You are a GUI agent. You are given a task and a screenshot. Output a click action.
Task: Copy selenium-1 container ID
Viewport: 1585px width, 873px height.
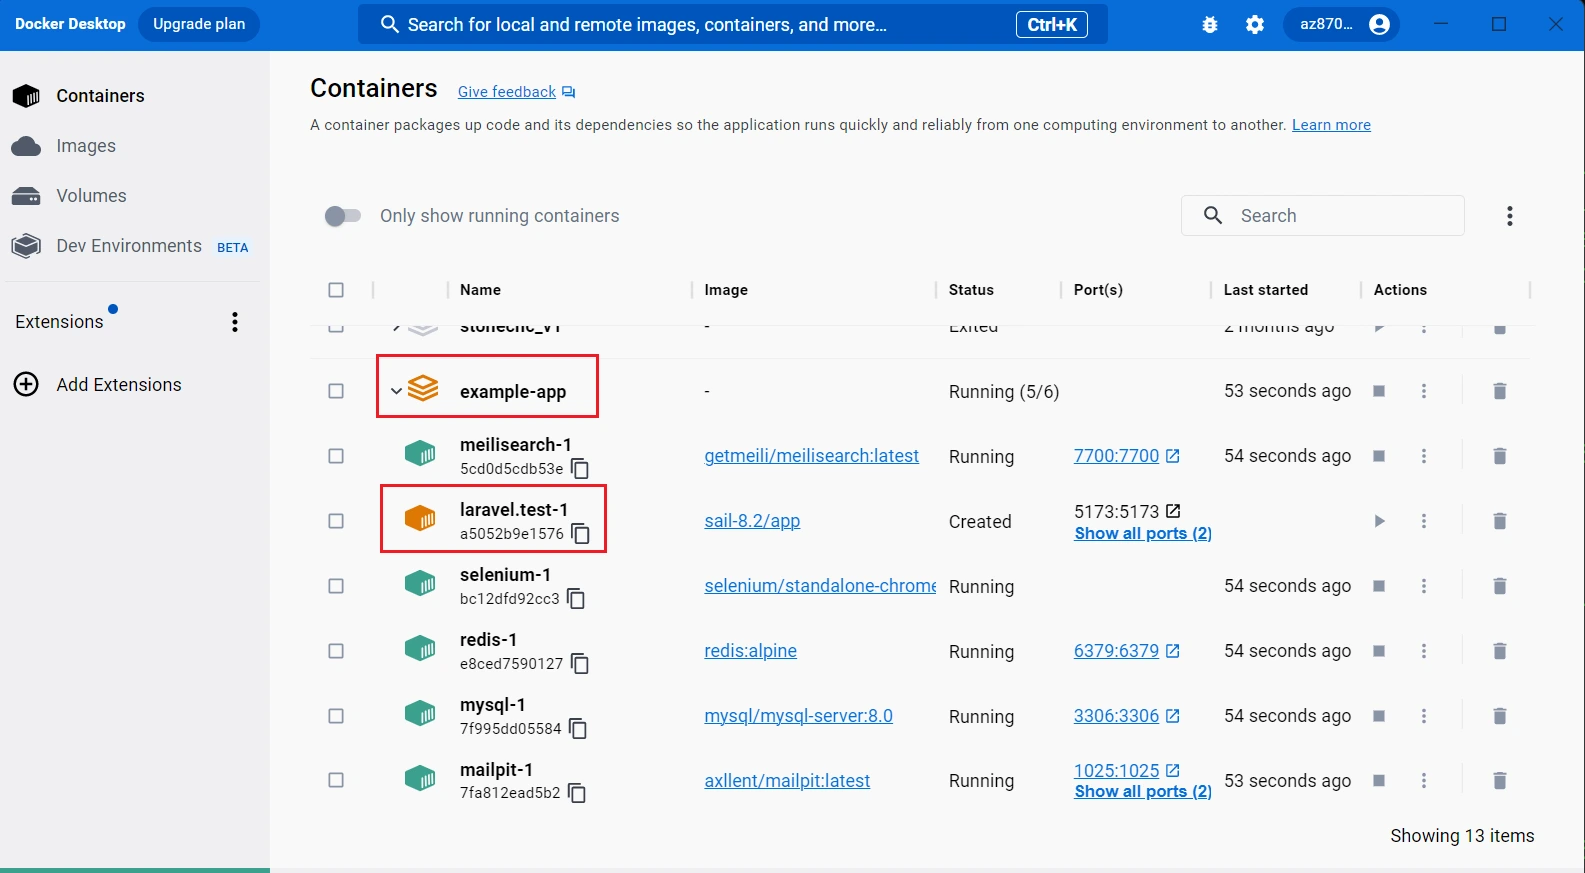click(x=576, y=599)
